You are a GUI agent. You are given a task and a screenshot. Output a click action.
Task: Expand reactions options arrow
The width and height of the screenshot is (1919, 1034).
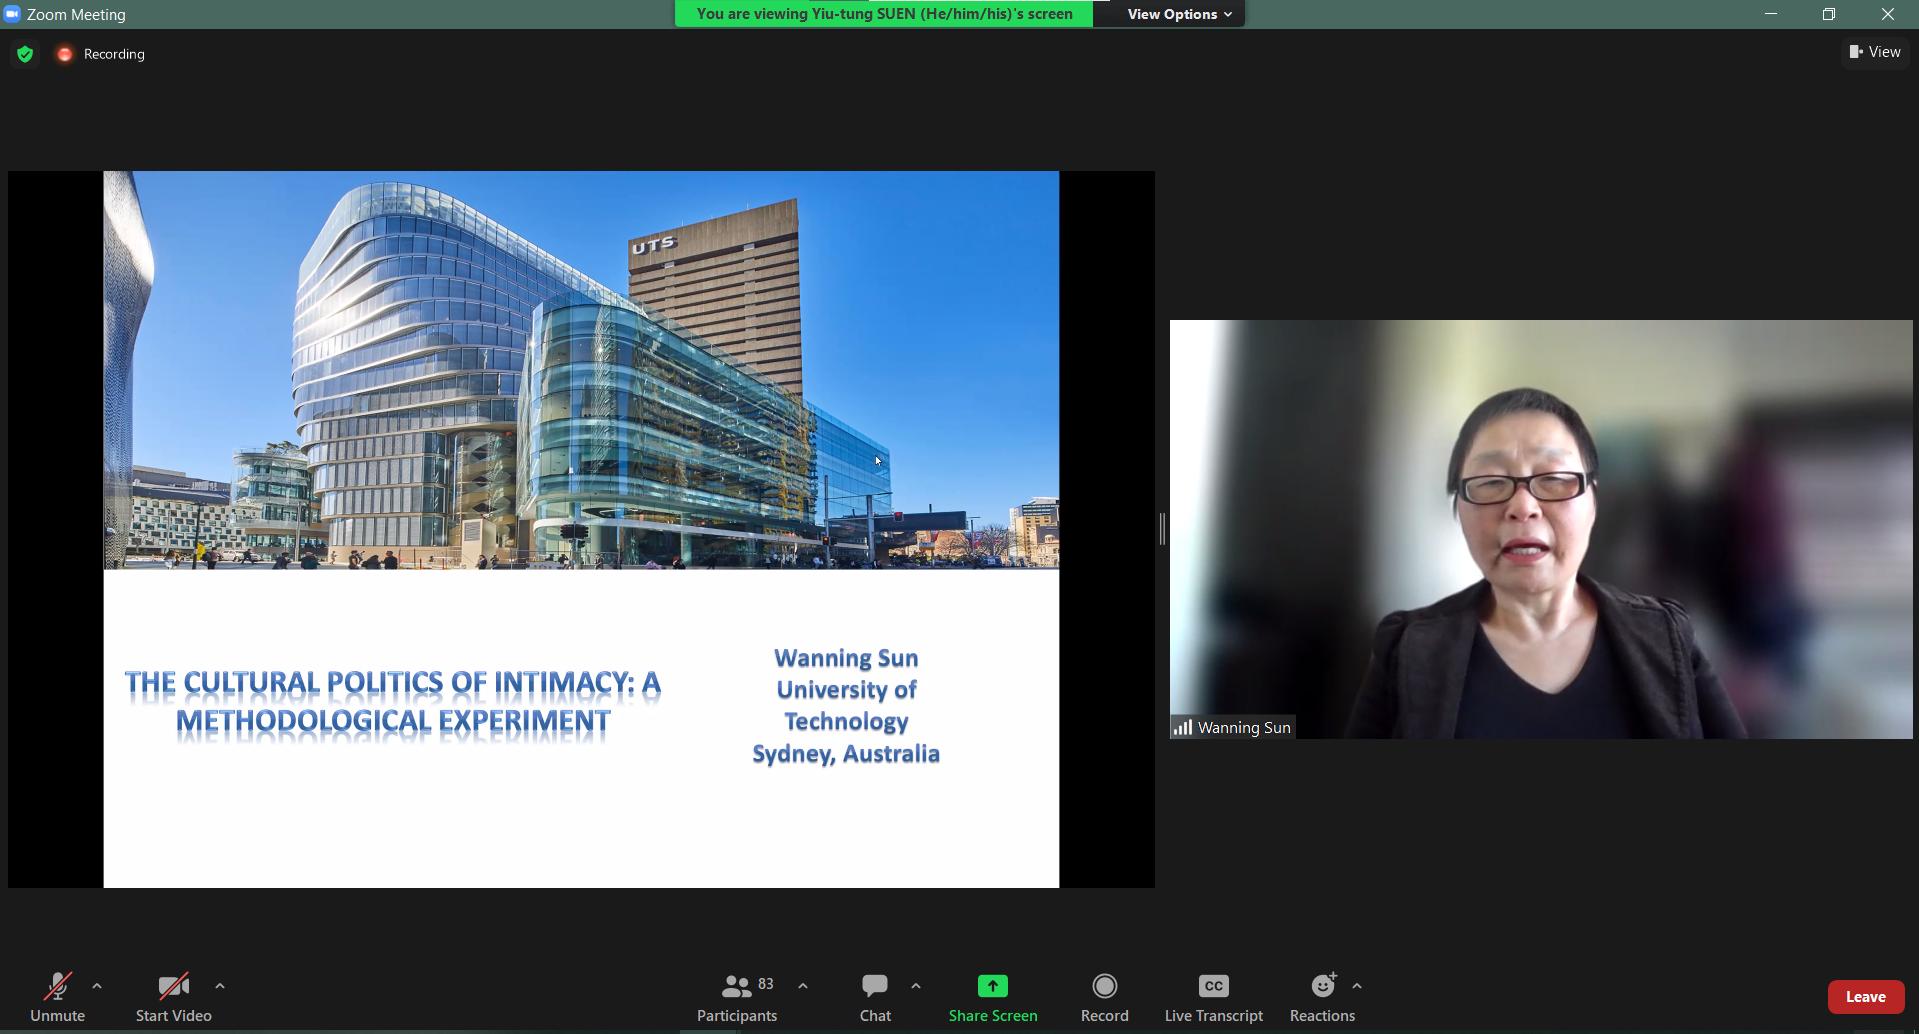[x=1357, y=986]
